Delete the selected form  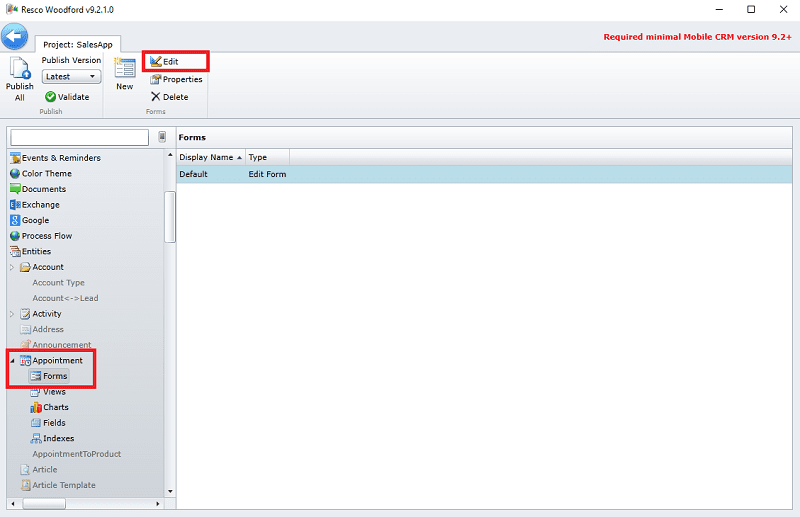click(x=169, y=96)
